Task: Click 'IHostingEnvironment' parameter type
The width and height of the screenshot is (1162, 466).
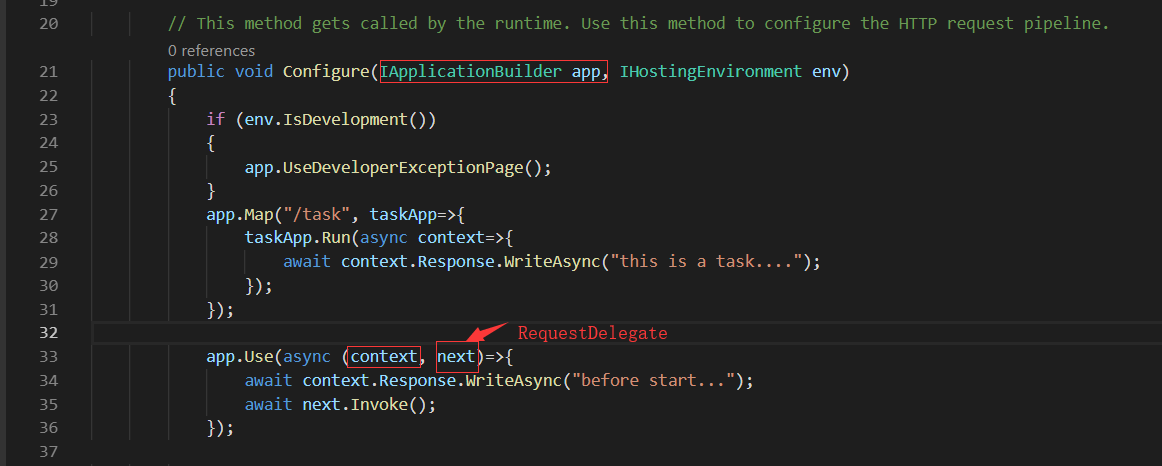Action: (711, 72)
